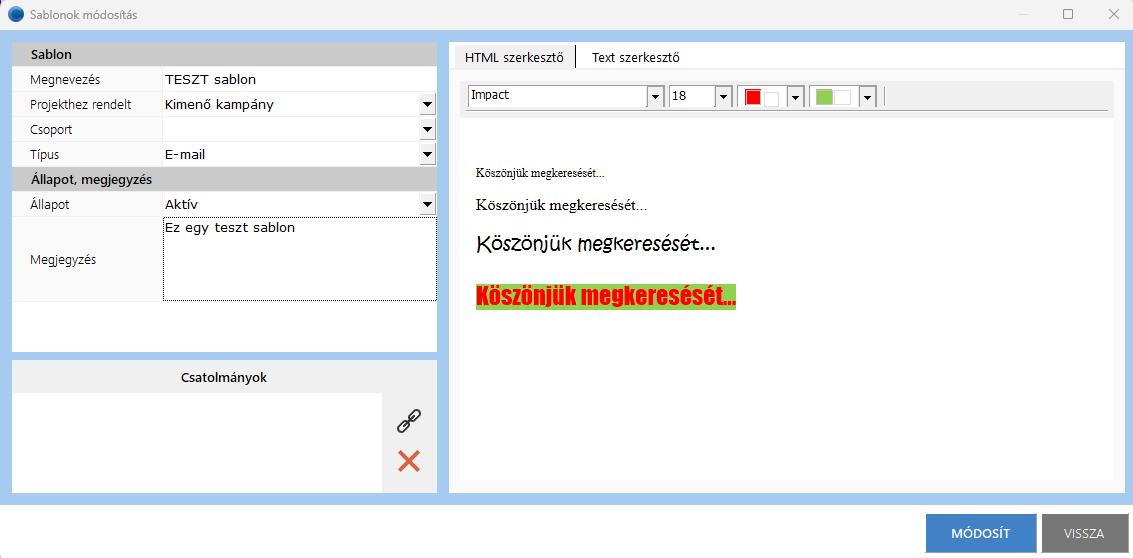Open the Impact font family dropdown
The image size is (1133, 558).
pyautogui.click(x=656, y=97)
